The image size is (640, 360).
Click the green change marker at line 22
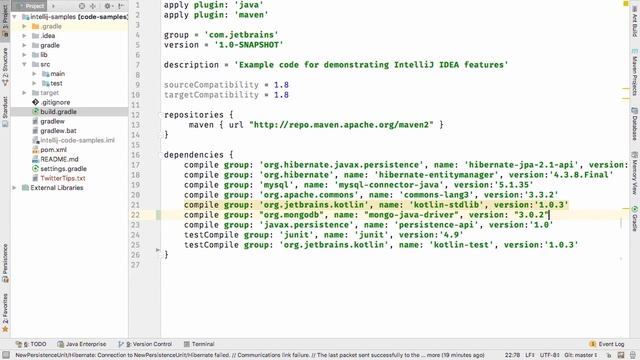point(158,215)
